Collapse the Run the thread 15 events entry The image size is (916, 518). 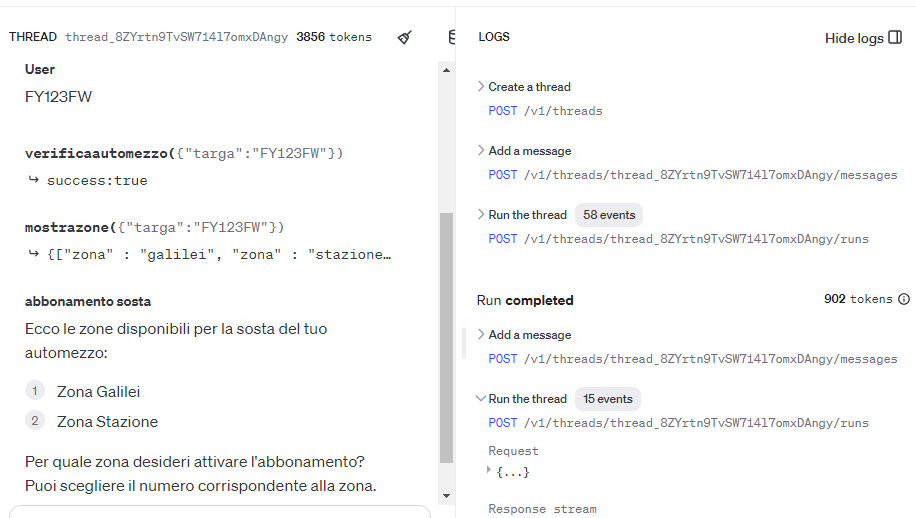coord(481,399)
